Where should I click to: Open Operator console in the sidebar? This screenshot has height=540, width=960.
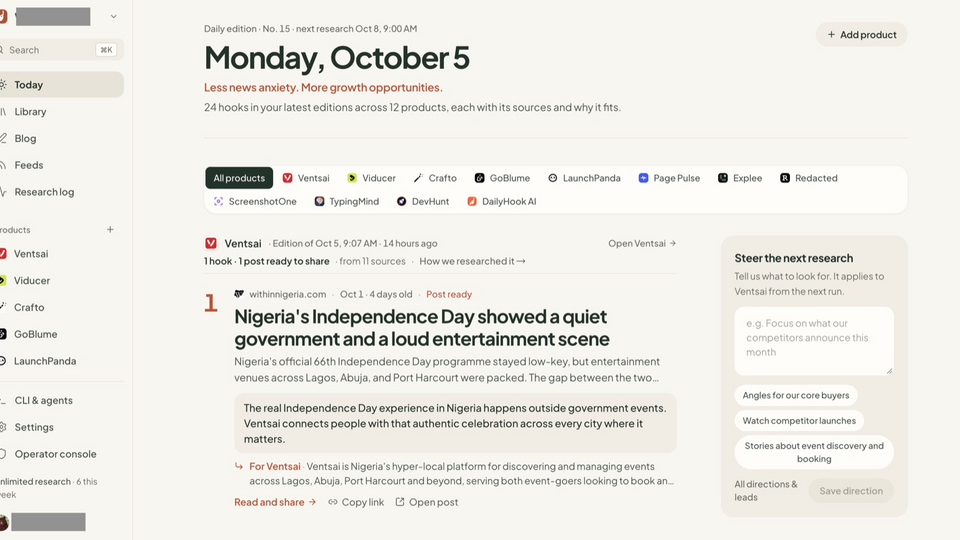click(x=55, y=454)
